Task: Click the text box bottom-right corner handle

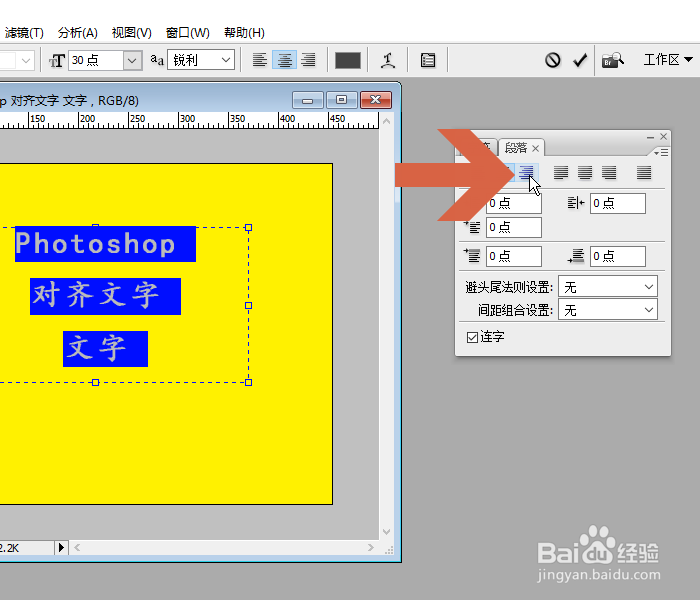Action: (249, 383)
